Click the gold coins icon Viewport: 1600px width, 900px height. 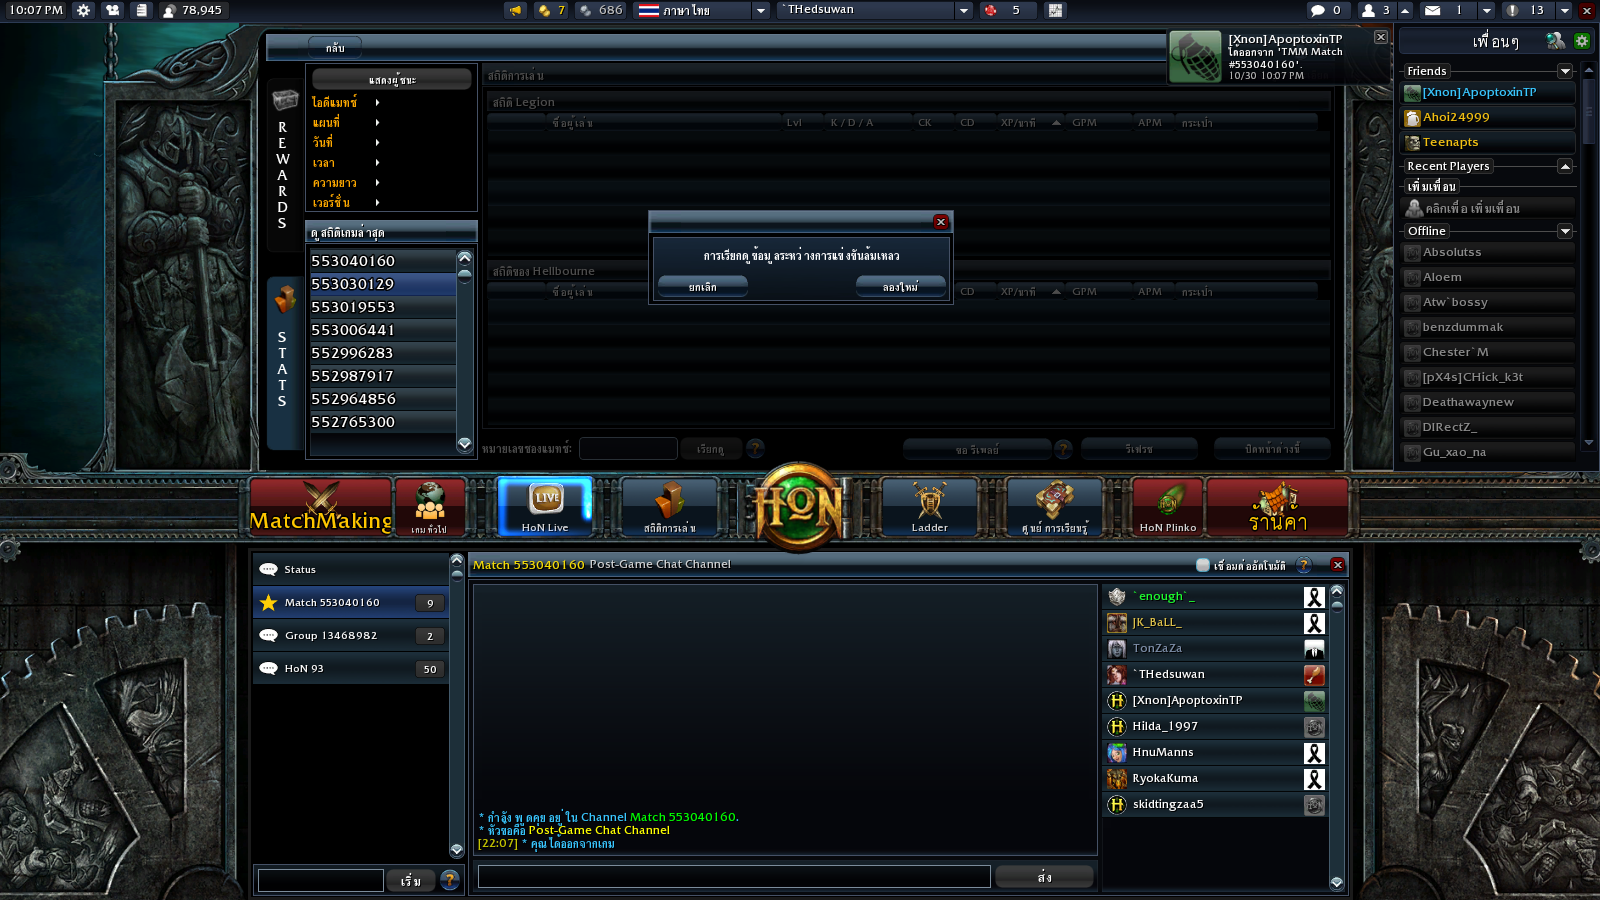(x=544, y=10)
